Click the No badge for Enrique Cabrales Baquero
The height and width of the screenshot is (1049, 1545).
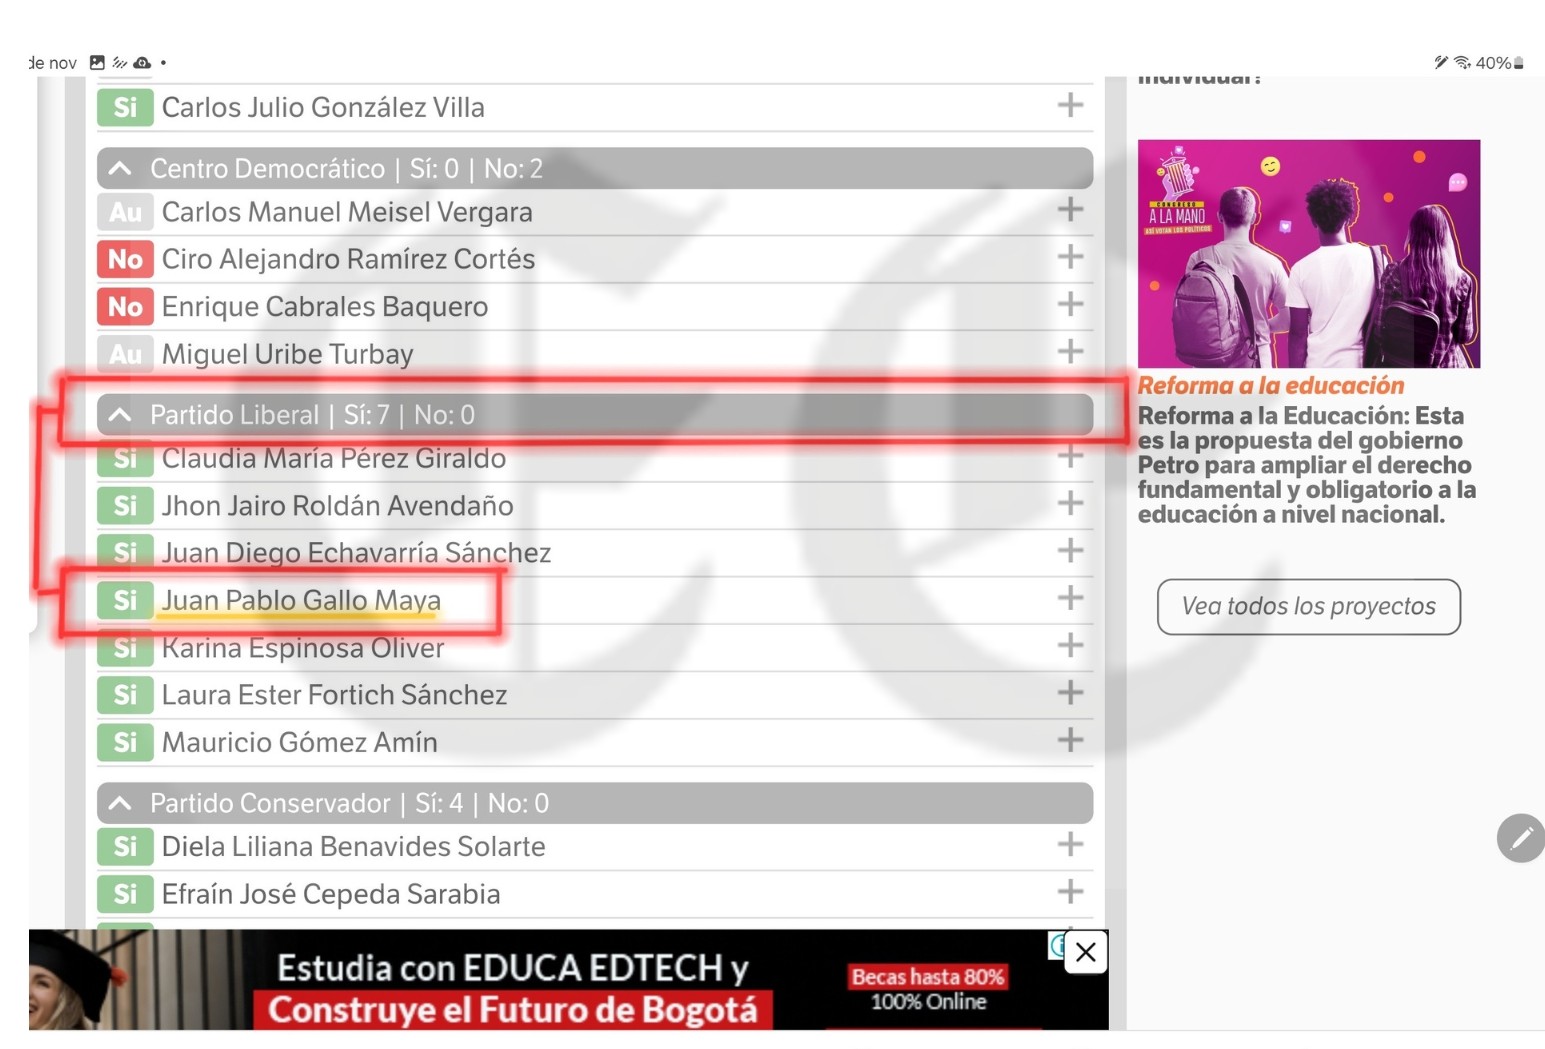[125, 306]
